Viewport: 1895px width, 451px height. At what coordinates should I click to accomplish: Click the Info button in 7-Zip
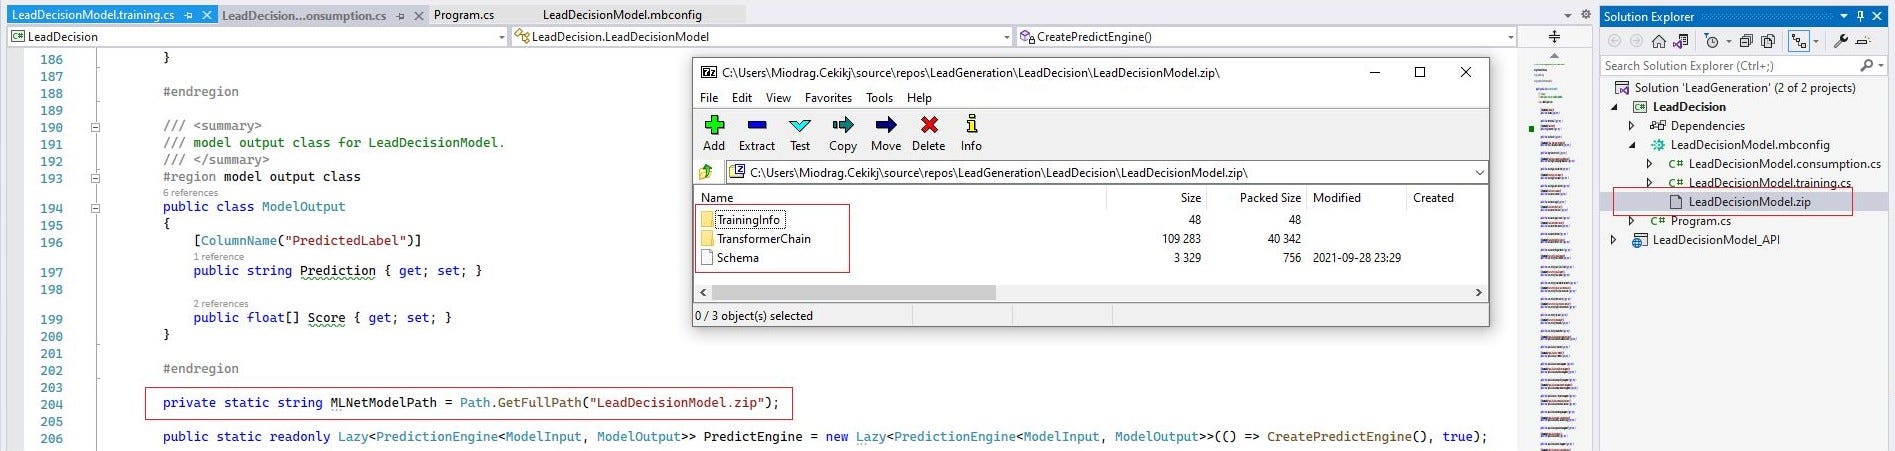pyautogui.click(x=971, y=133)
